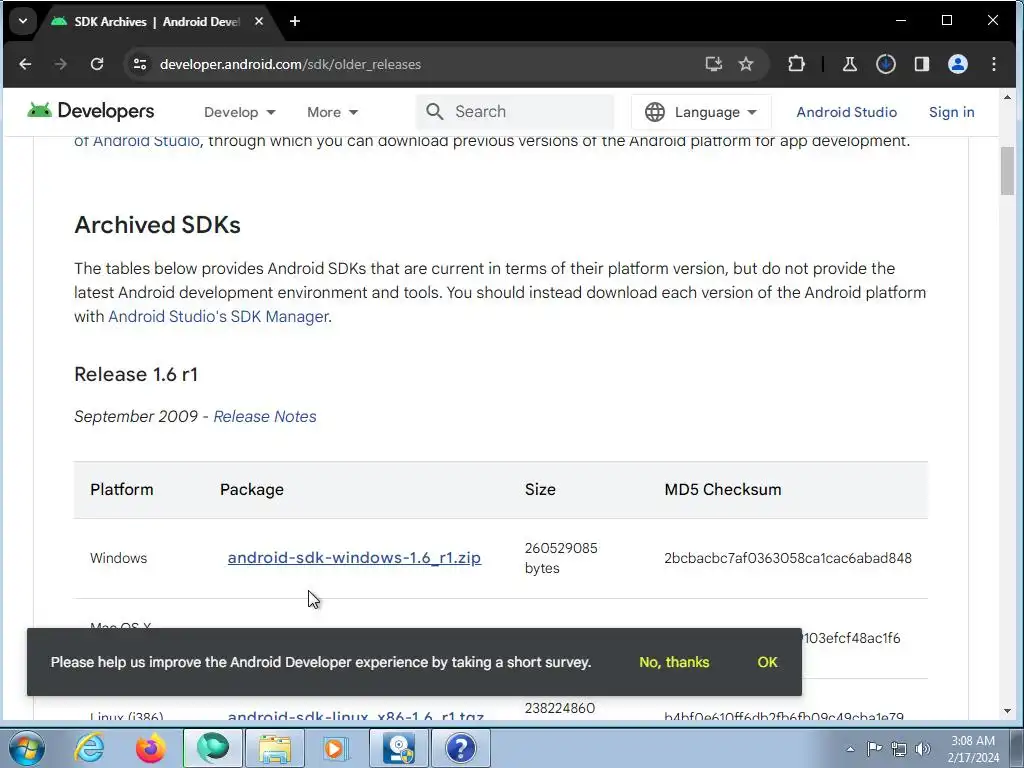
Task: Click the Release 1.6 r1 heading
Action: point(136,374)
